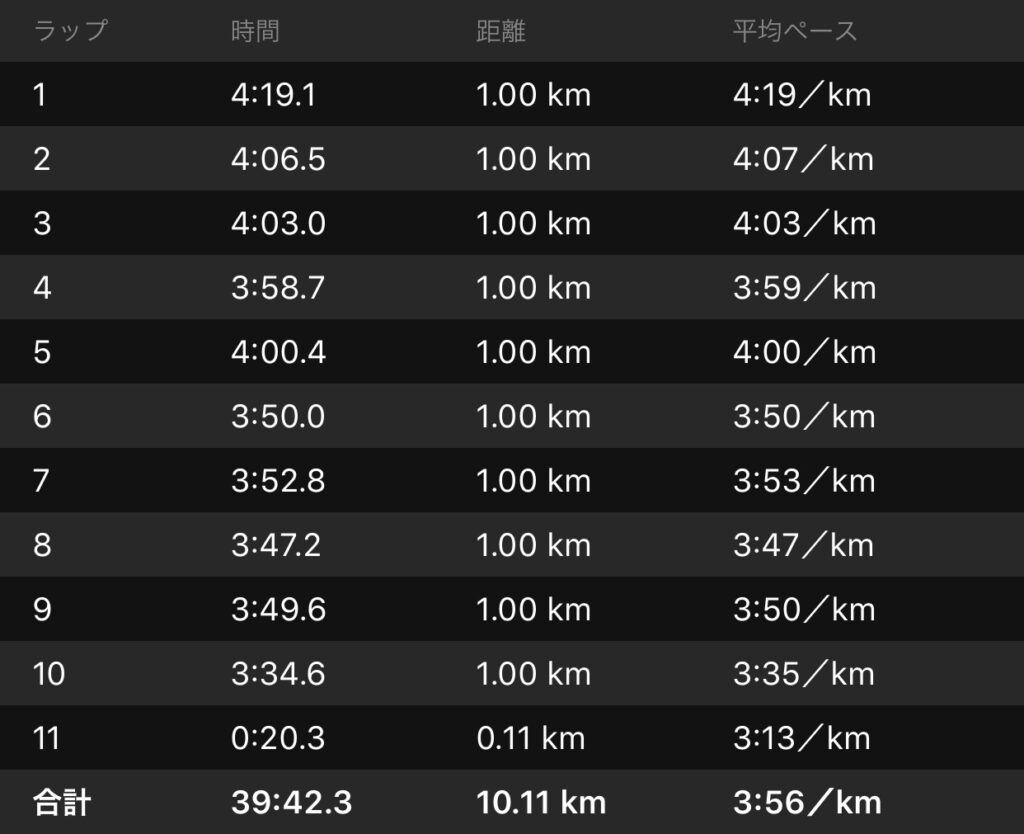Click the 平均ペース column header
This screenshot has width=1024, height=834.
pyautogui.click(x=795, y=31)
